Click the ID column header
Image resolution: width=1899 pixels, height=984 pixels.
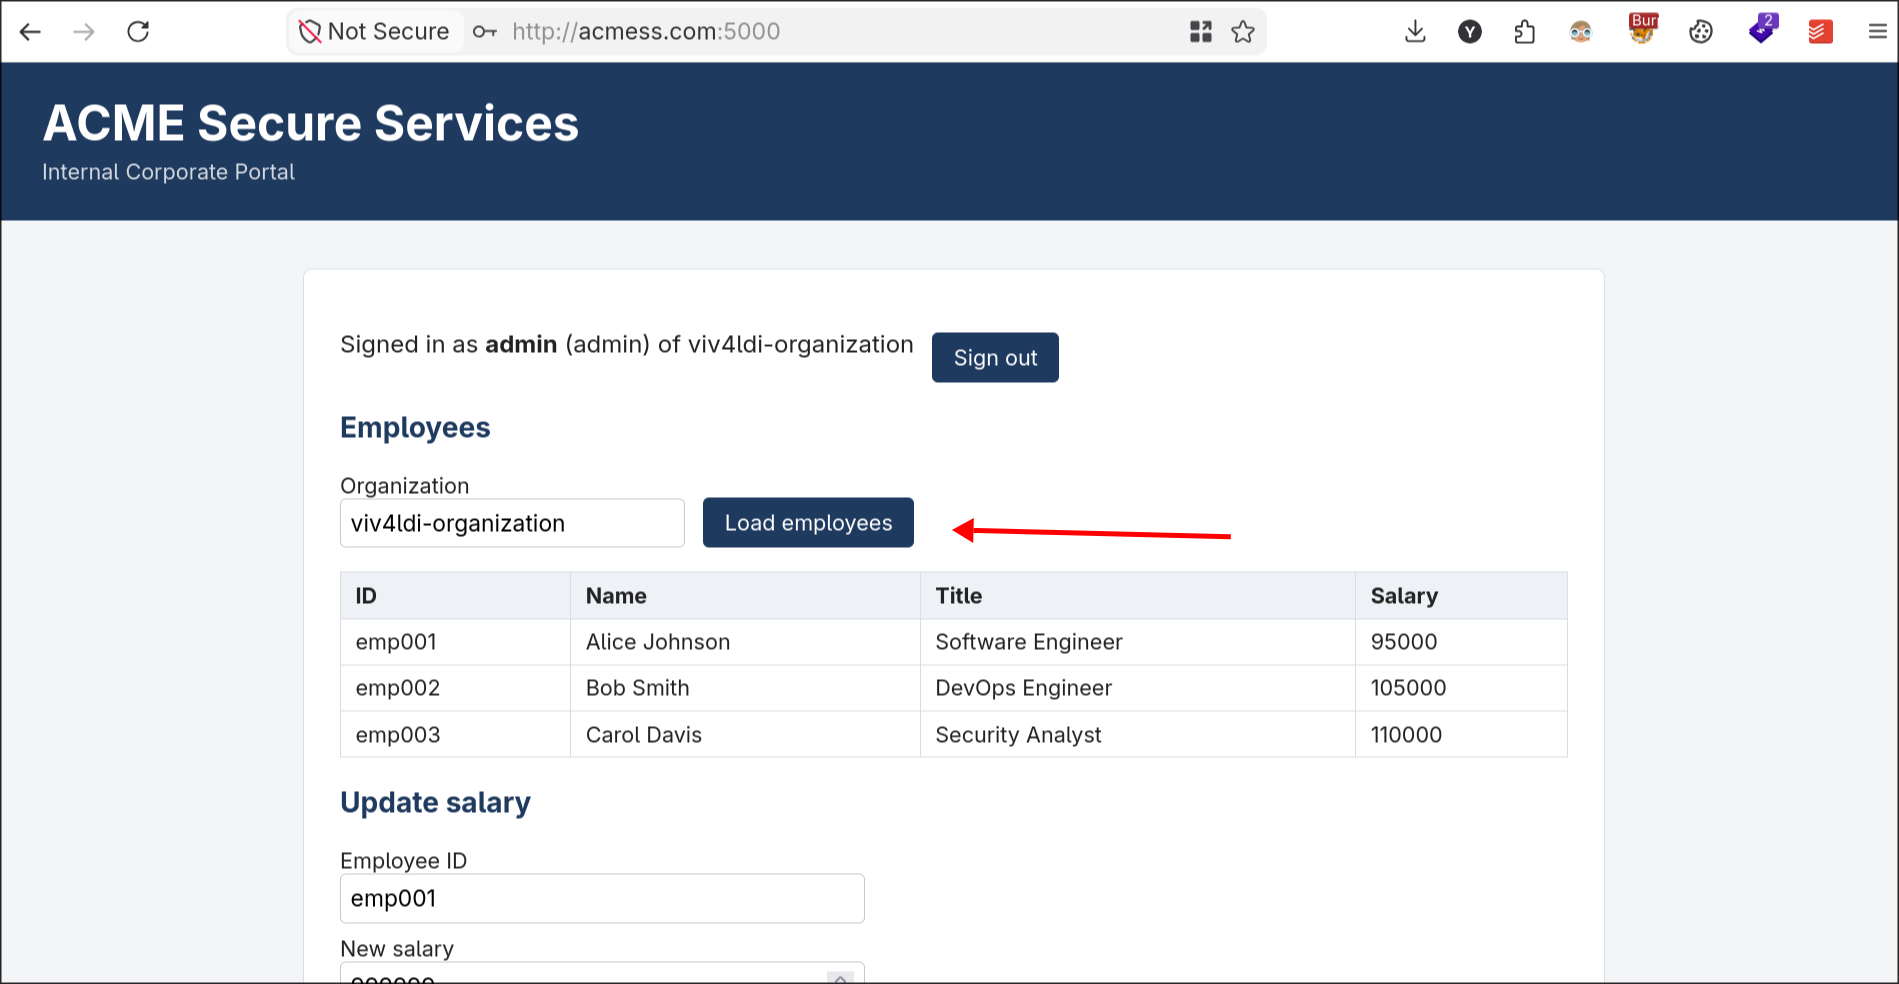(455, 596)
